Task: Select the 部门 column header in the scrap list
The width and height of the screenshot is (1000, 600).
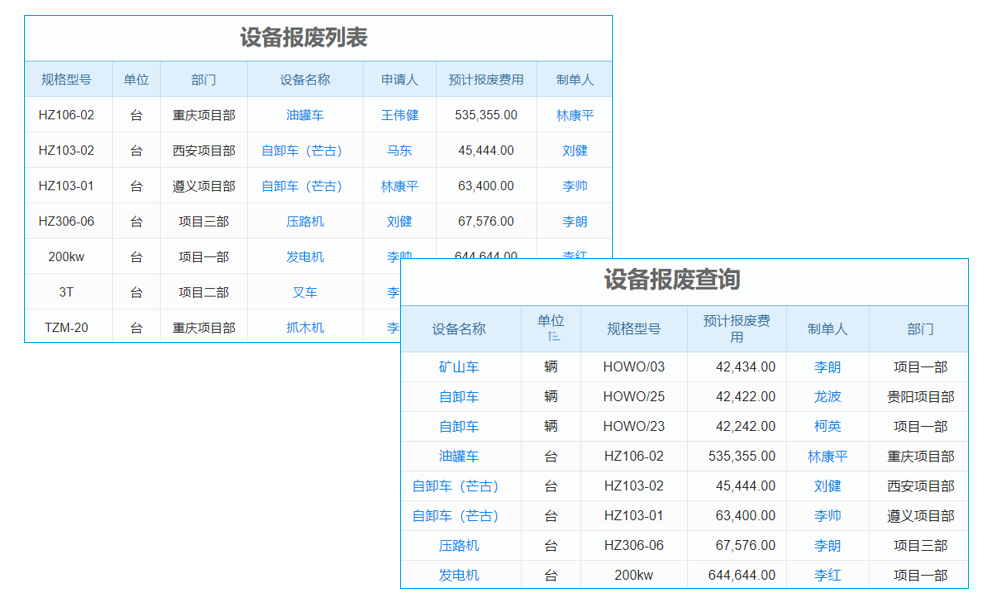Action: tap(204, 79)
